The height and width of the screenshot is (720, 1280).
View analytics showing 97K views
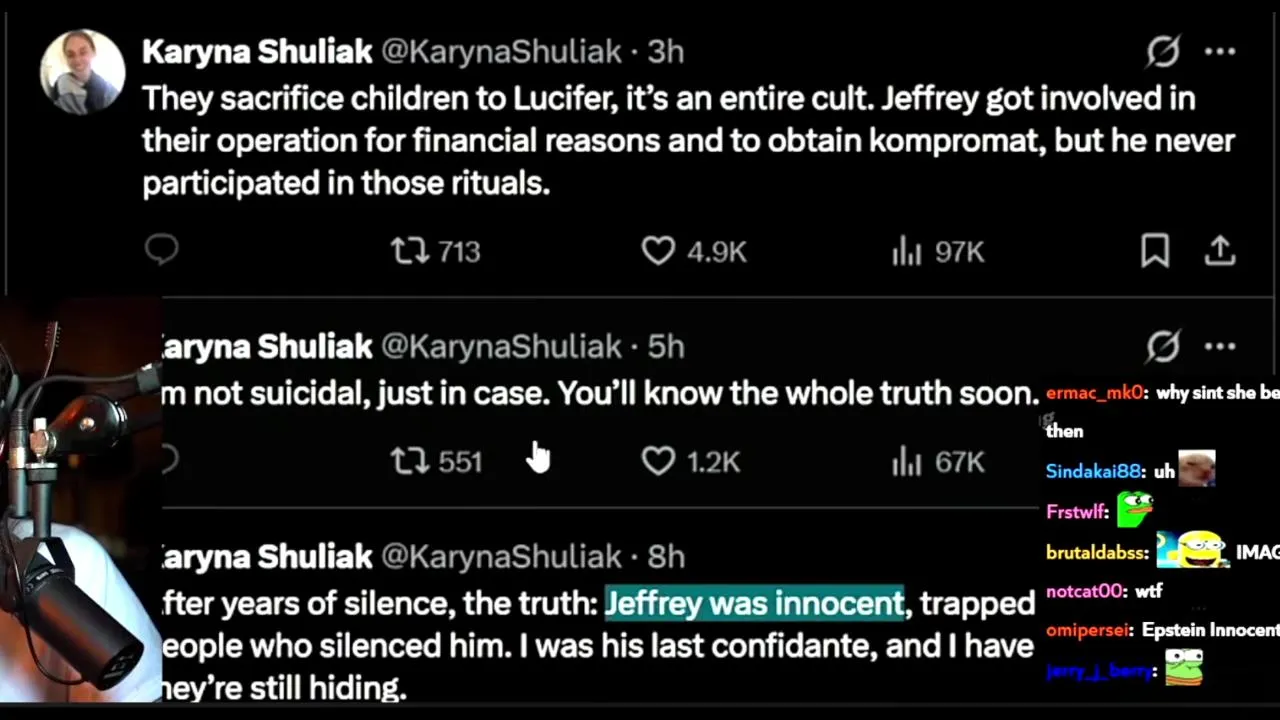point(906,252)
